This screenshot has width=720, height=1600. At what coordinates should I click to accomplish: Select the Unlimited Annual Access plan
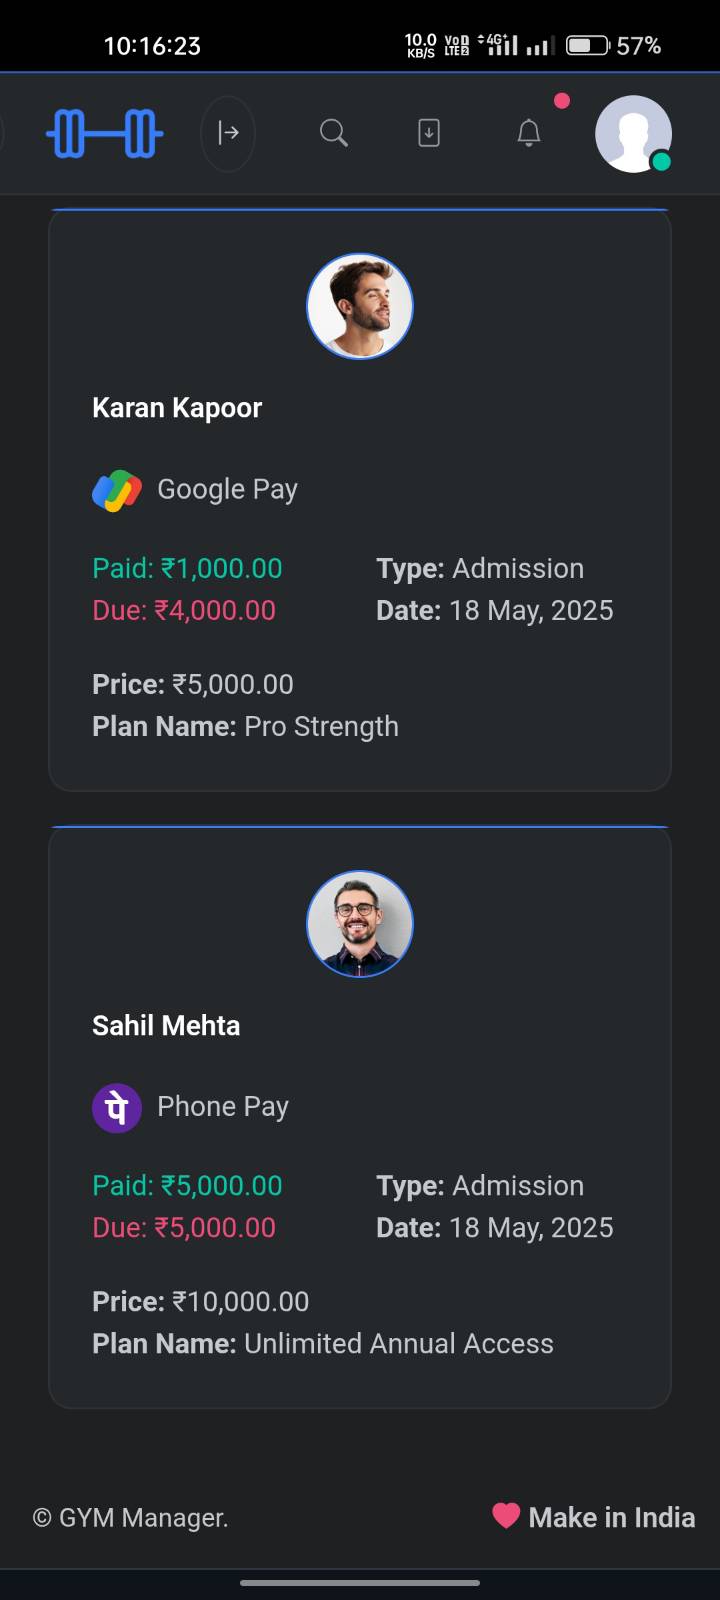tap(398, 1344)
